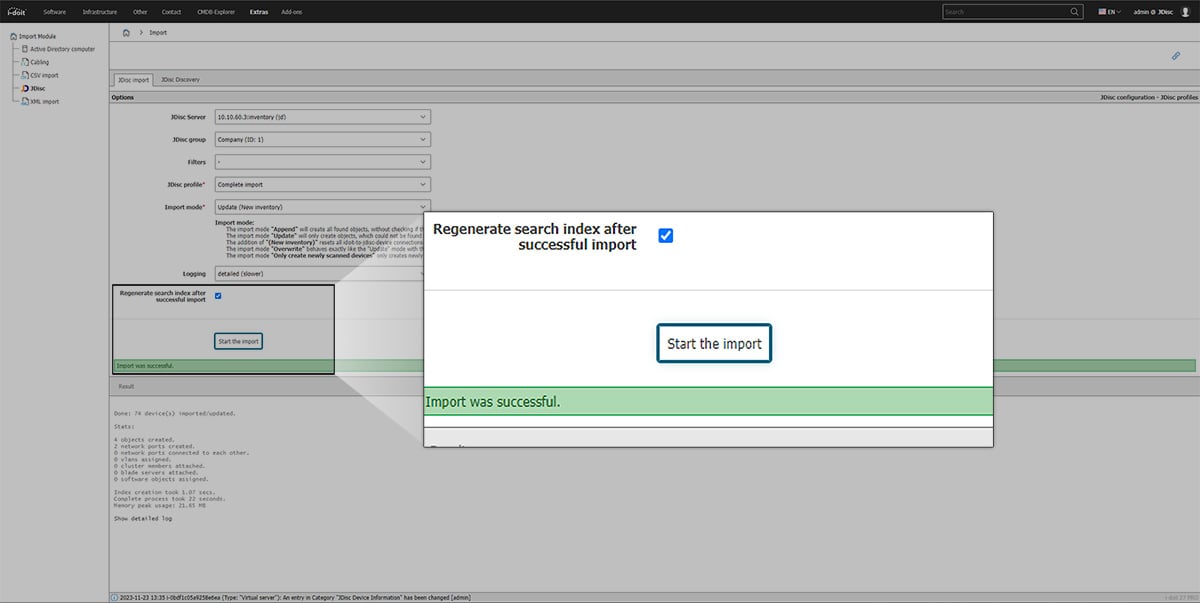Open the EN language selector

pos(1109,12)
